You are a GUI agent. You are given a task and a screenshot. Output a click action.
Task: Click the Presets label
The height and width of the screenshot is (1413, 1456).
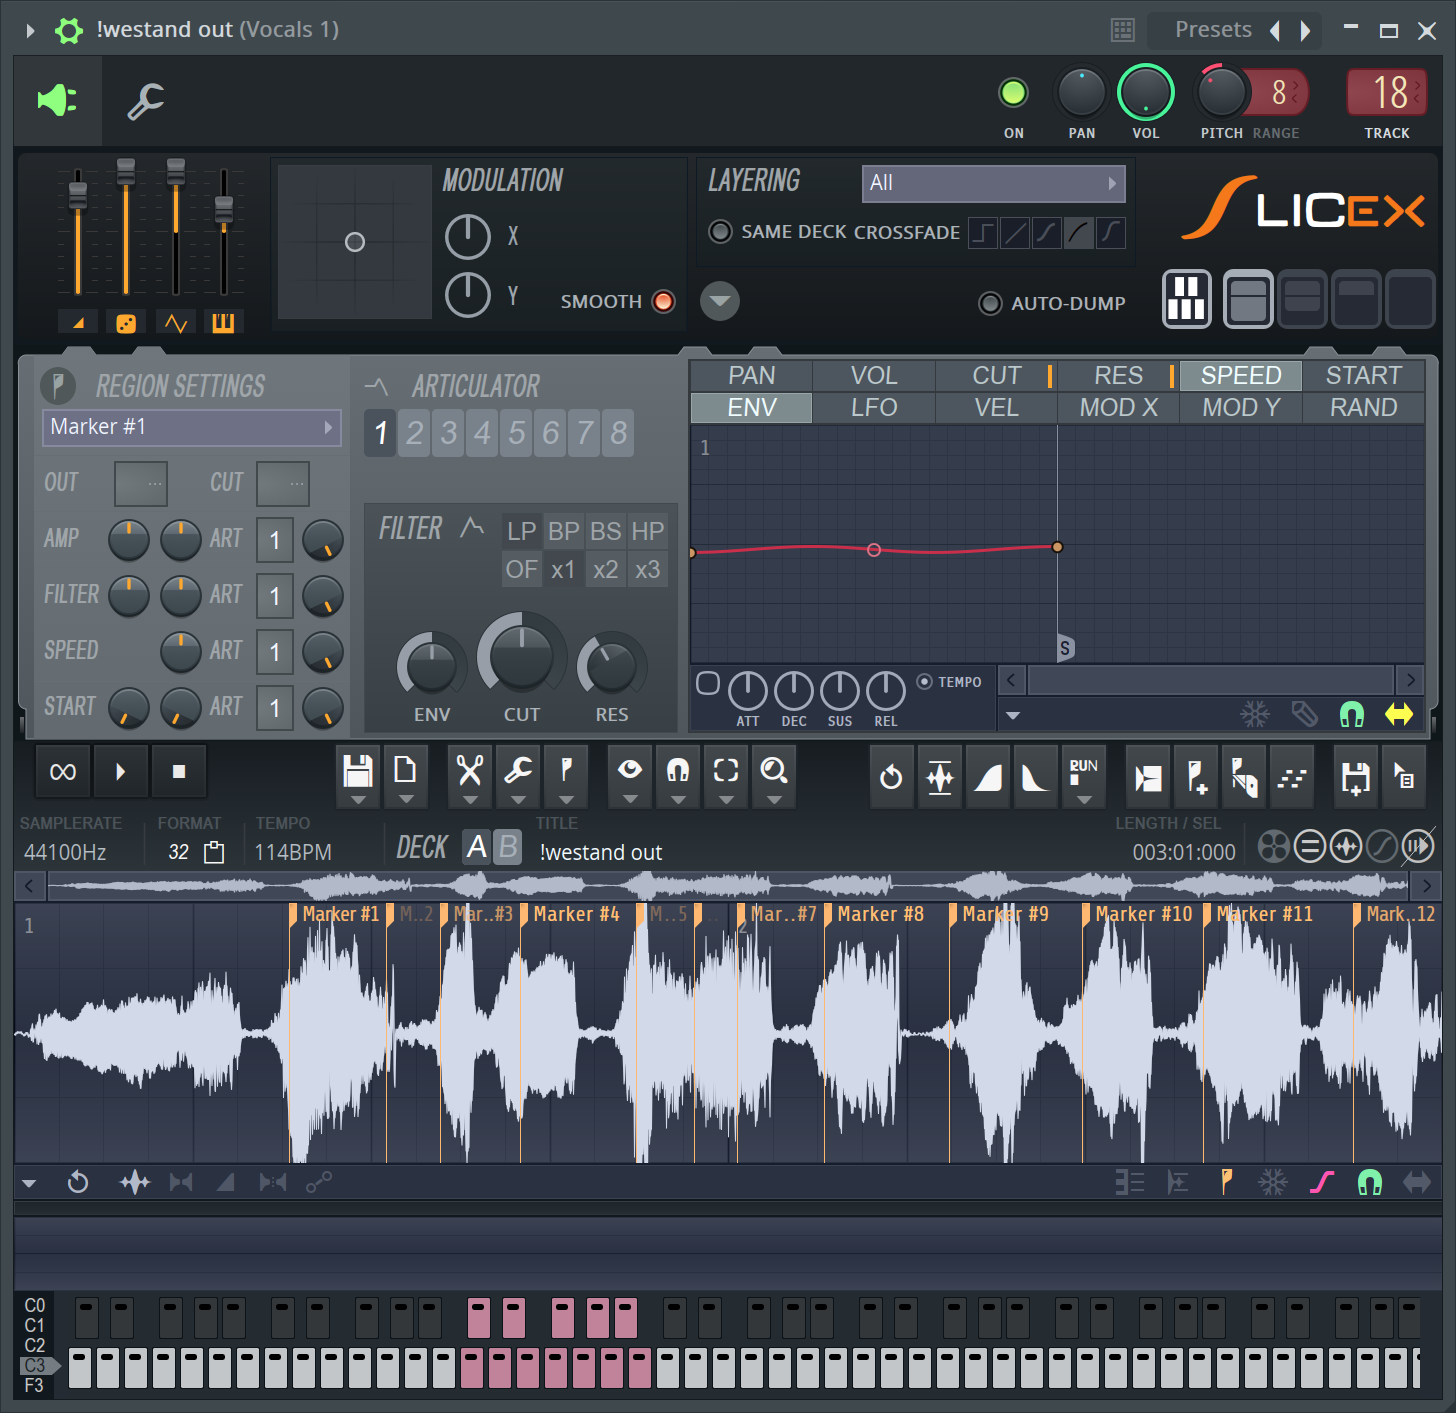point(1213,30)
